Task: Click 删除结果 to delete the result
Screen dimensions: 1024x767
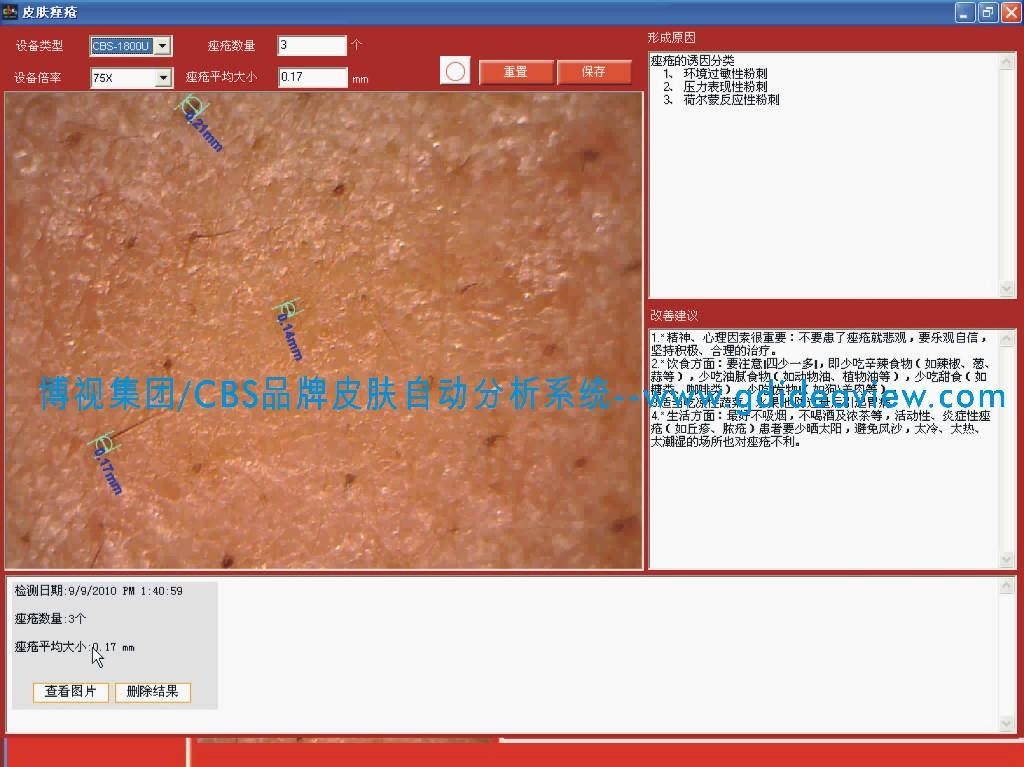Action: [x=152, y=692]
